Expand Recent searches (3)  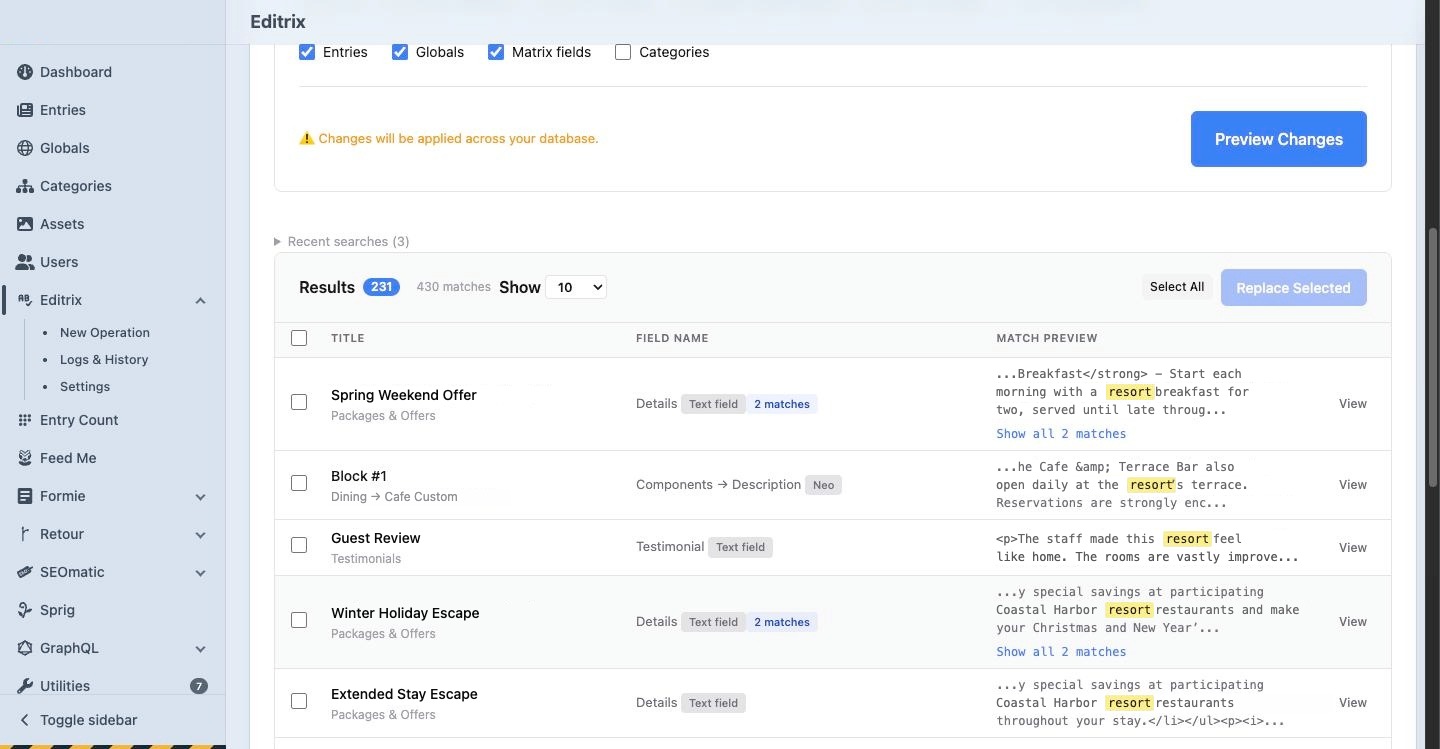tap(342, 241)
